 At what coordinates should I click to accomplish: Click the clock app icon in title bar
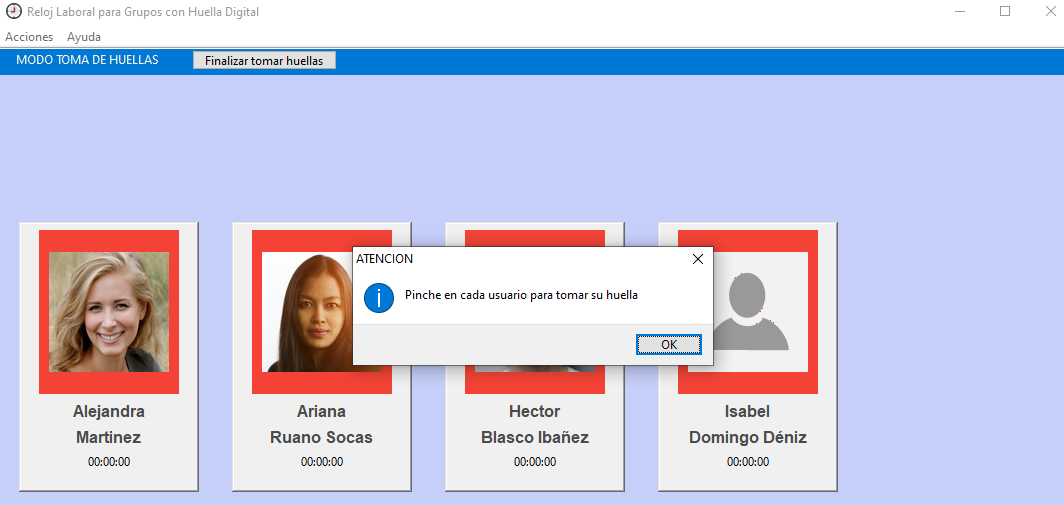(x=13, y=12)
